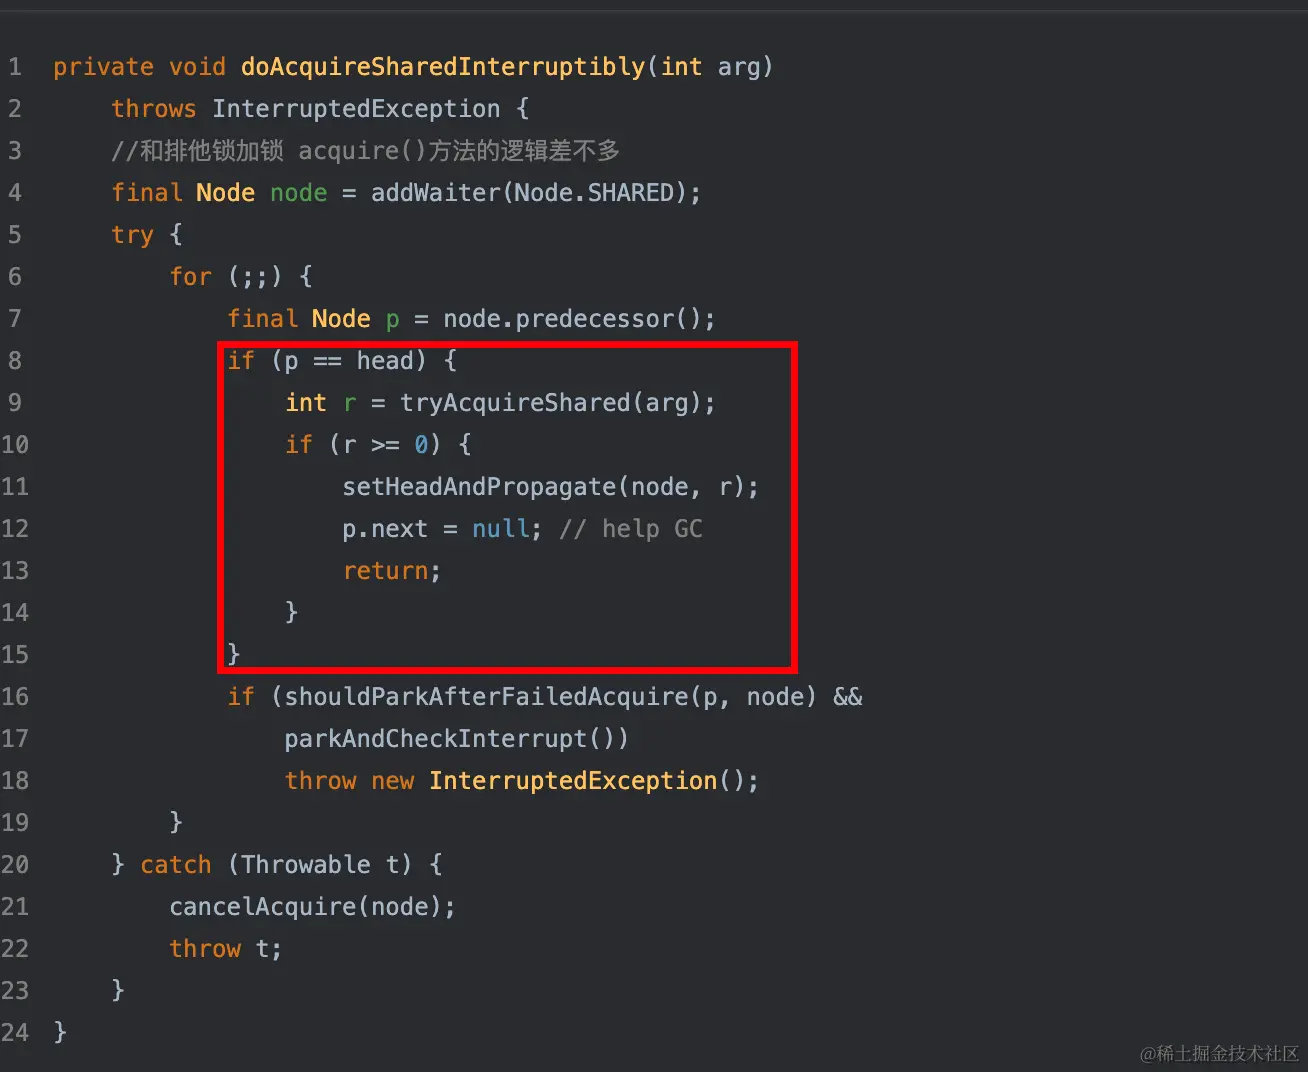The height and width of the screenshot is (1072, 1308).
Task: Click addWaiter(Node.SHARED) on line 4
Action: tap(528, 193)
